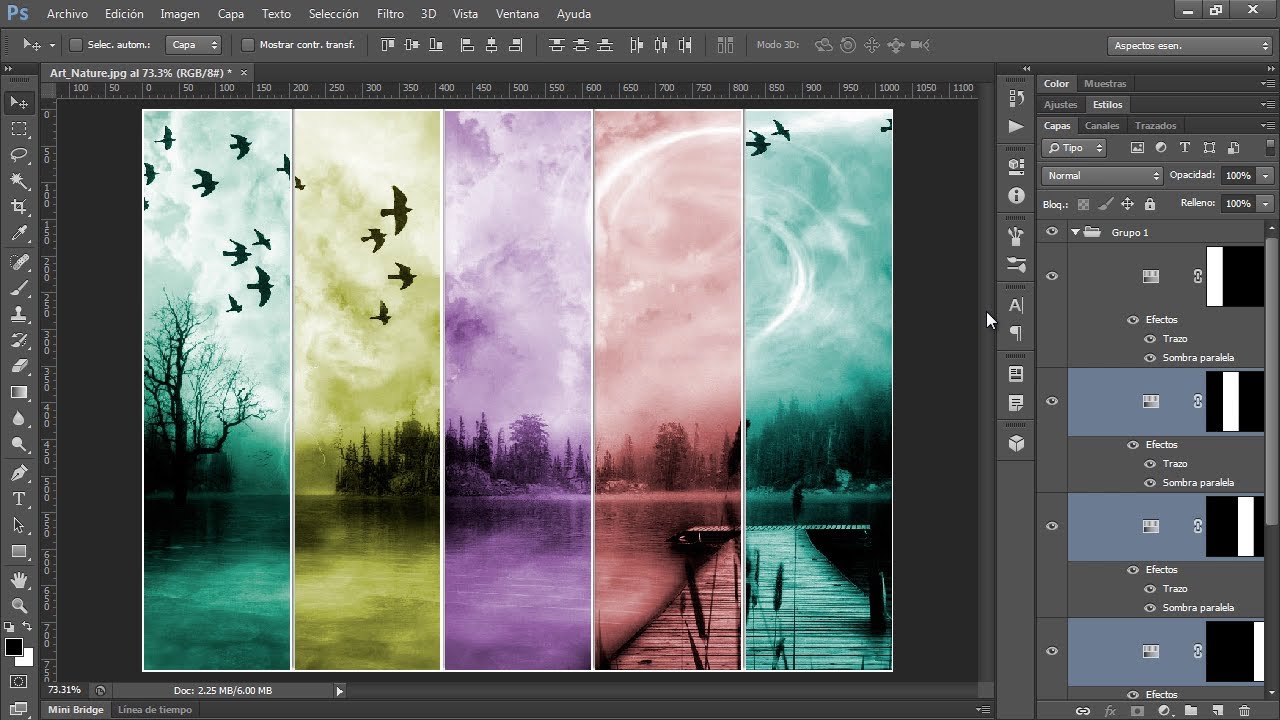
Task: Select the Crop tool
Action: pos(19,207)
